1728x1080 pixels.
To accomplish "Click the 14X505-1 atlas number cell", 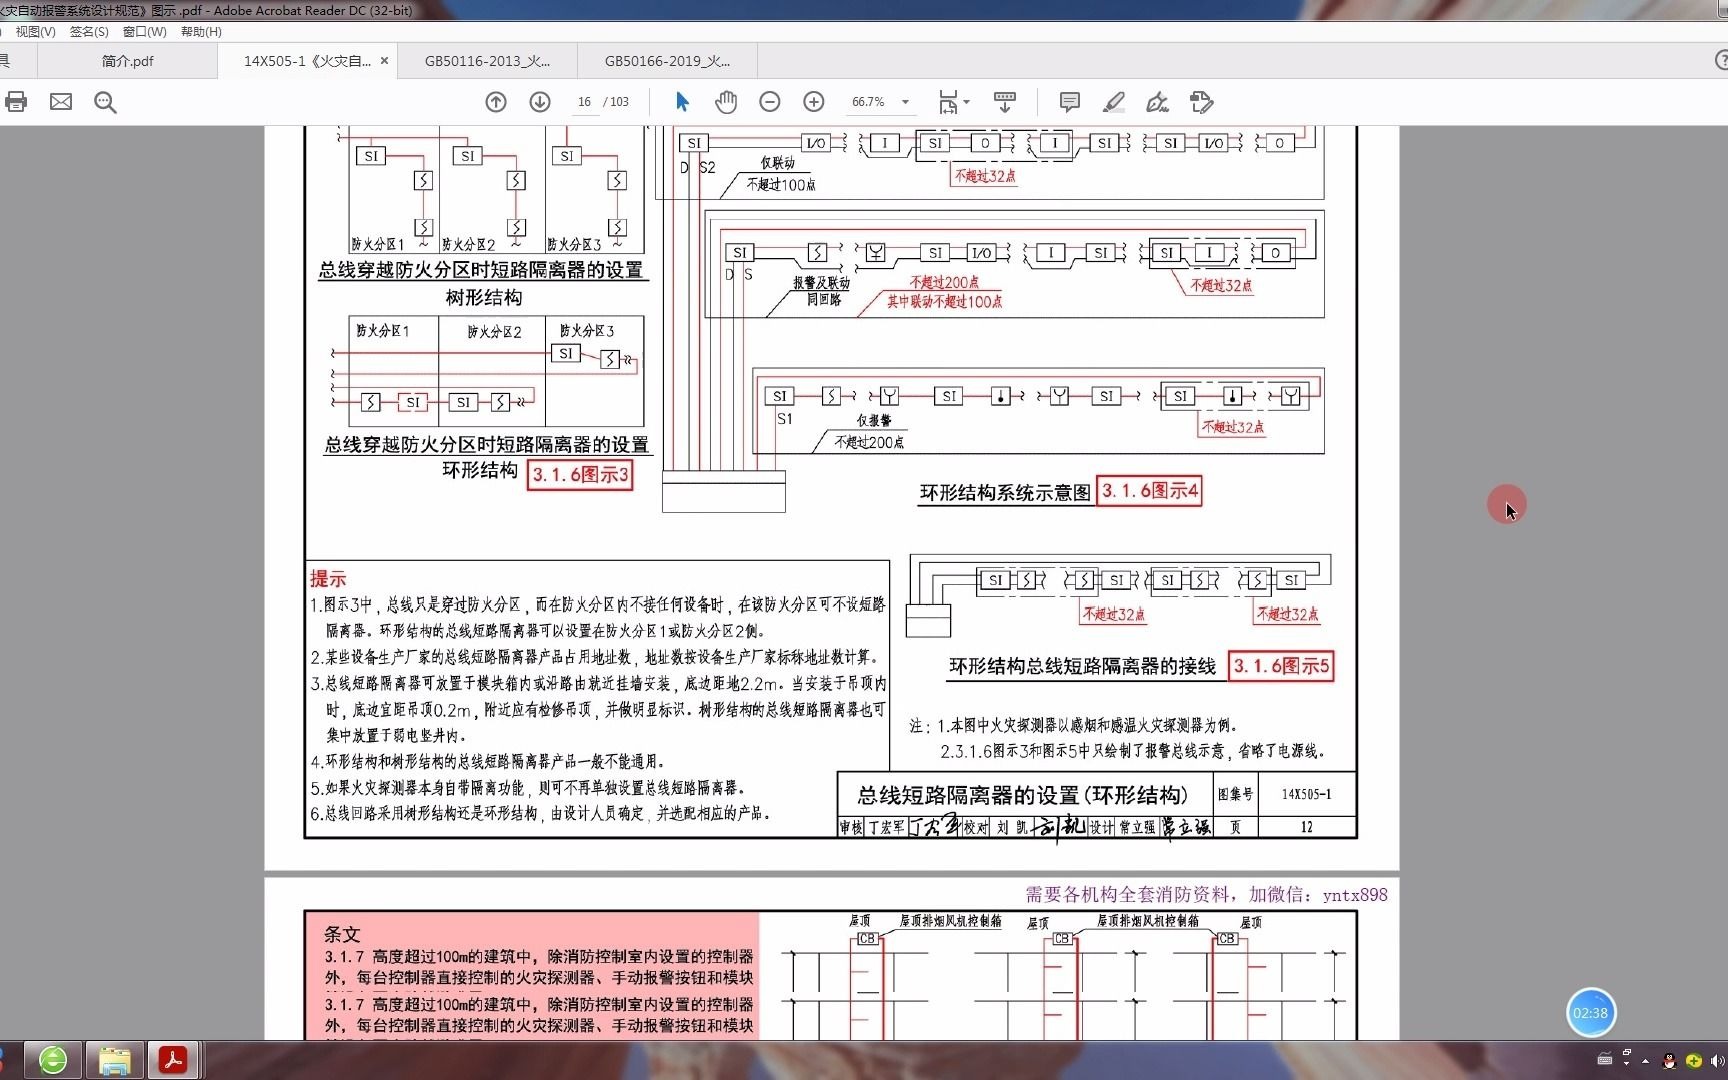I will click(1306, 794).
